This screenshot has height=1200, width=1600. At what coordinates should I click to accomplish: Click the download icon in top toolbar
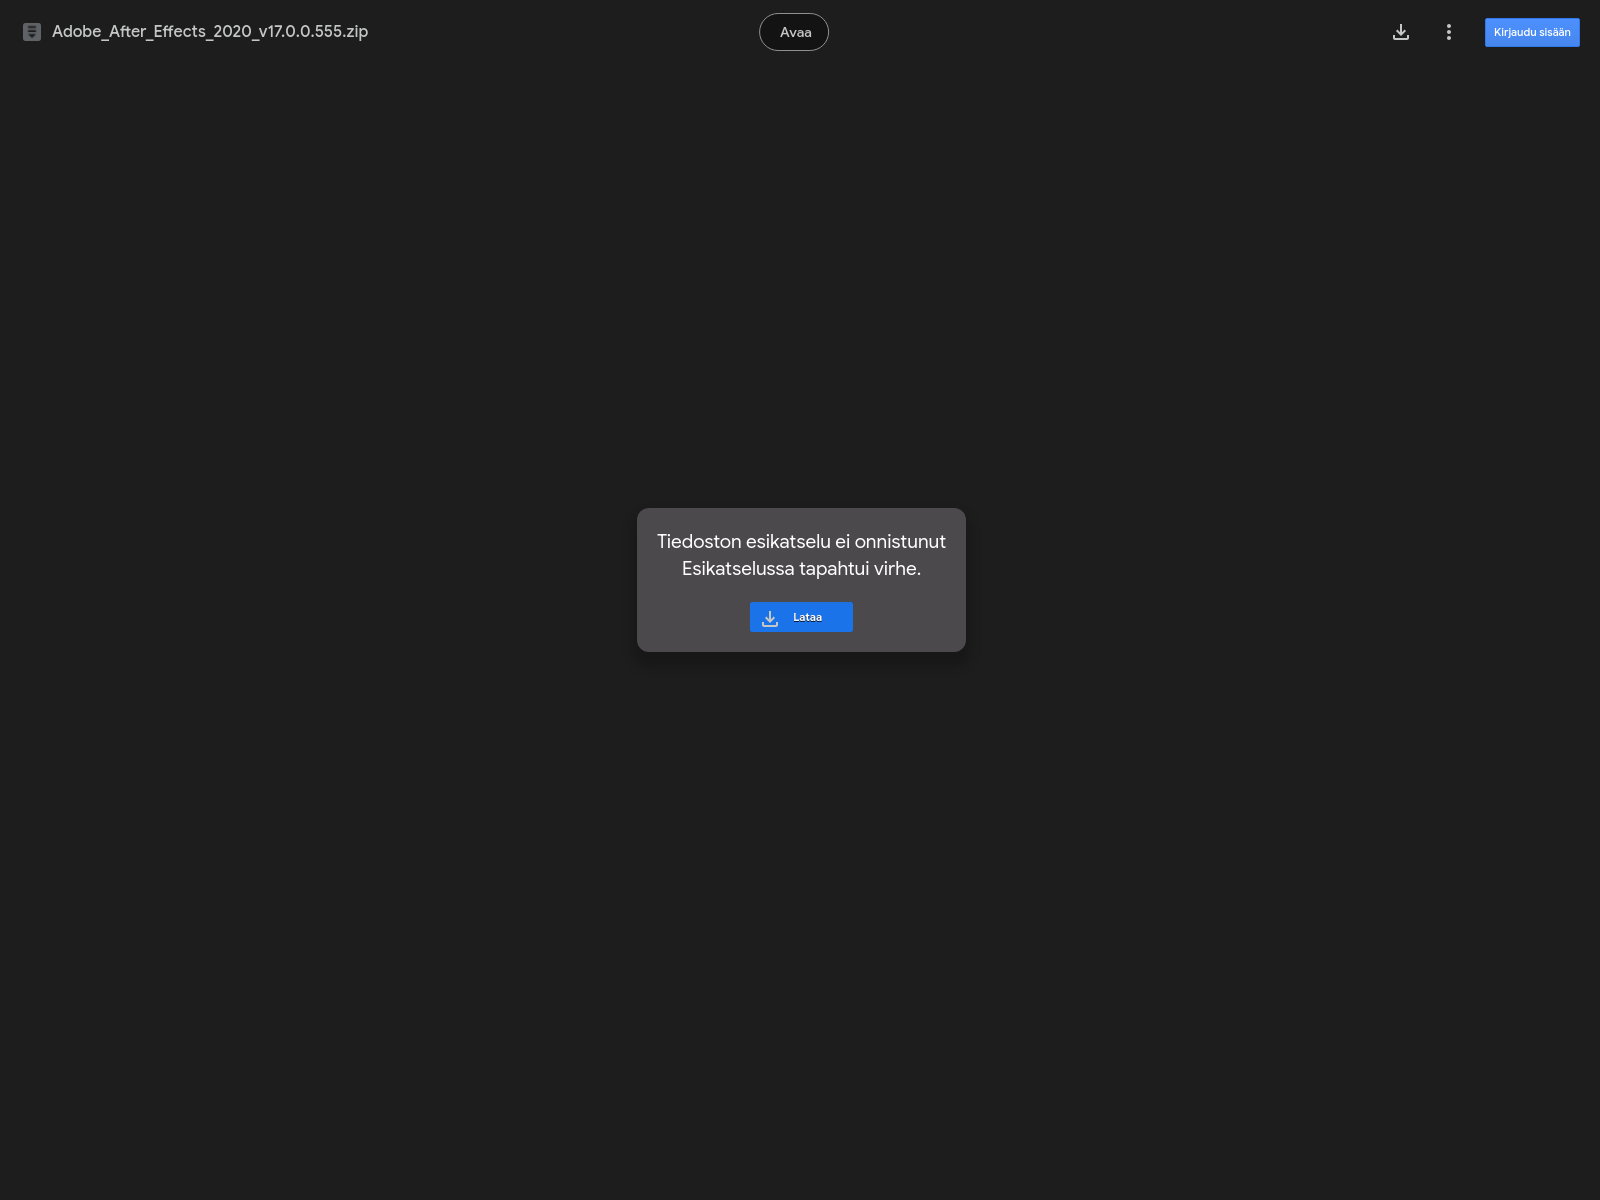click(1401, 32)
